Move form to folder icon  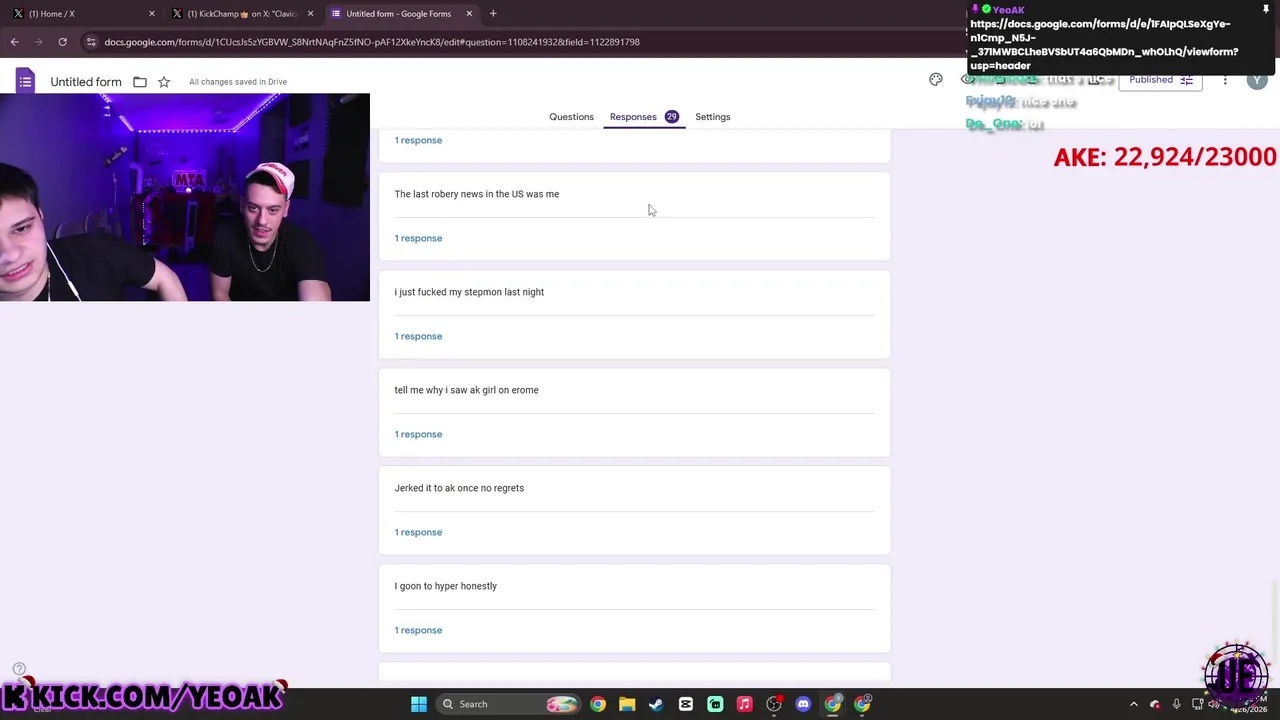(140, 82)
